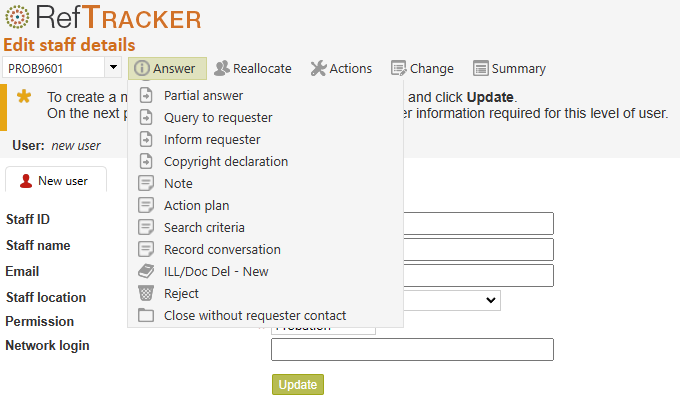The height and width of the screenshot is (401, 680).
Task: Click the ILL/Doc Del book icon
Action: 146,271
